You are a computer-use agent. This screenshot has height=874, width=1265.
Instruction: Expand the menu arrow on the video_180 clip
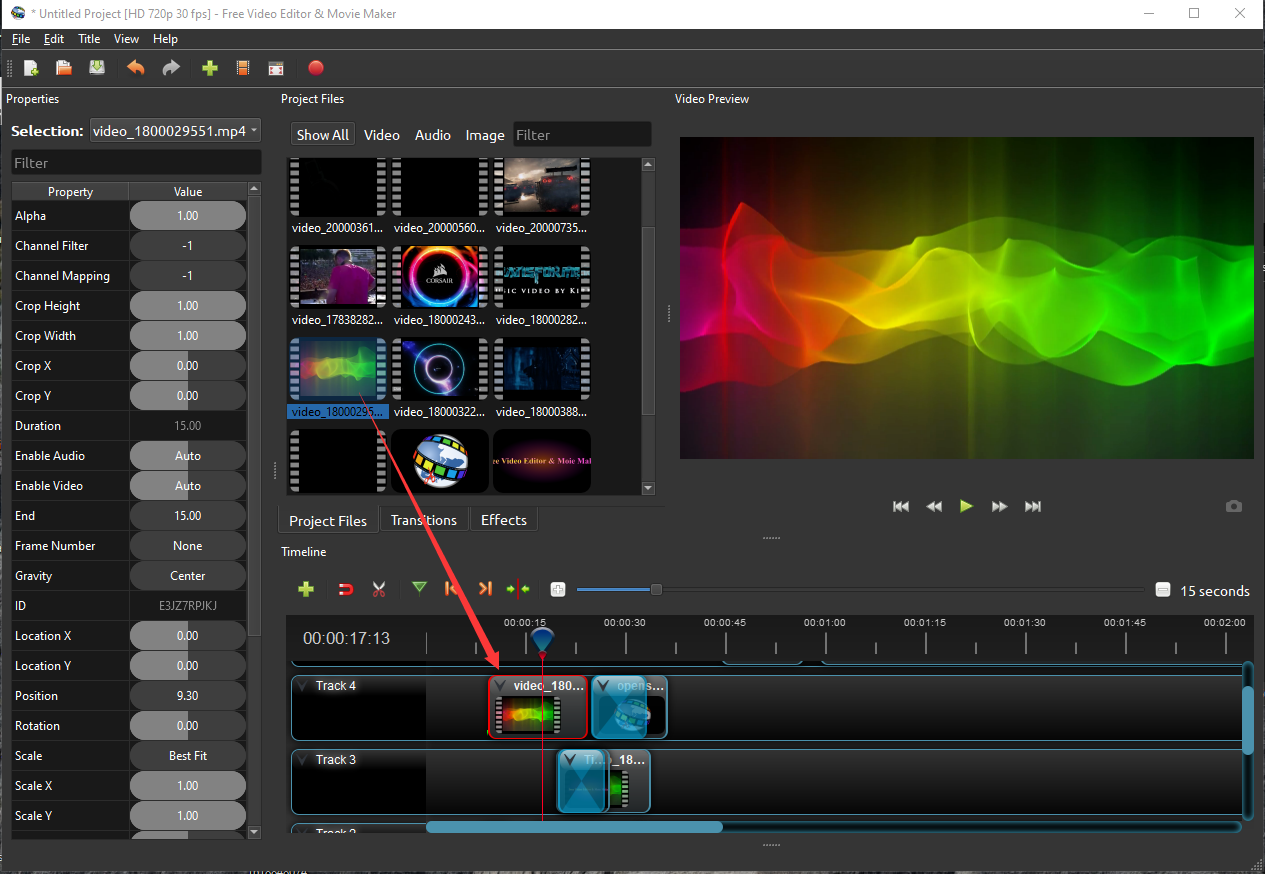click(x=502, y=686)
